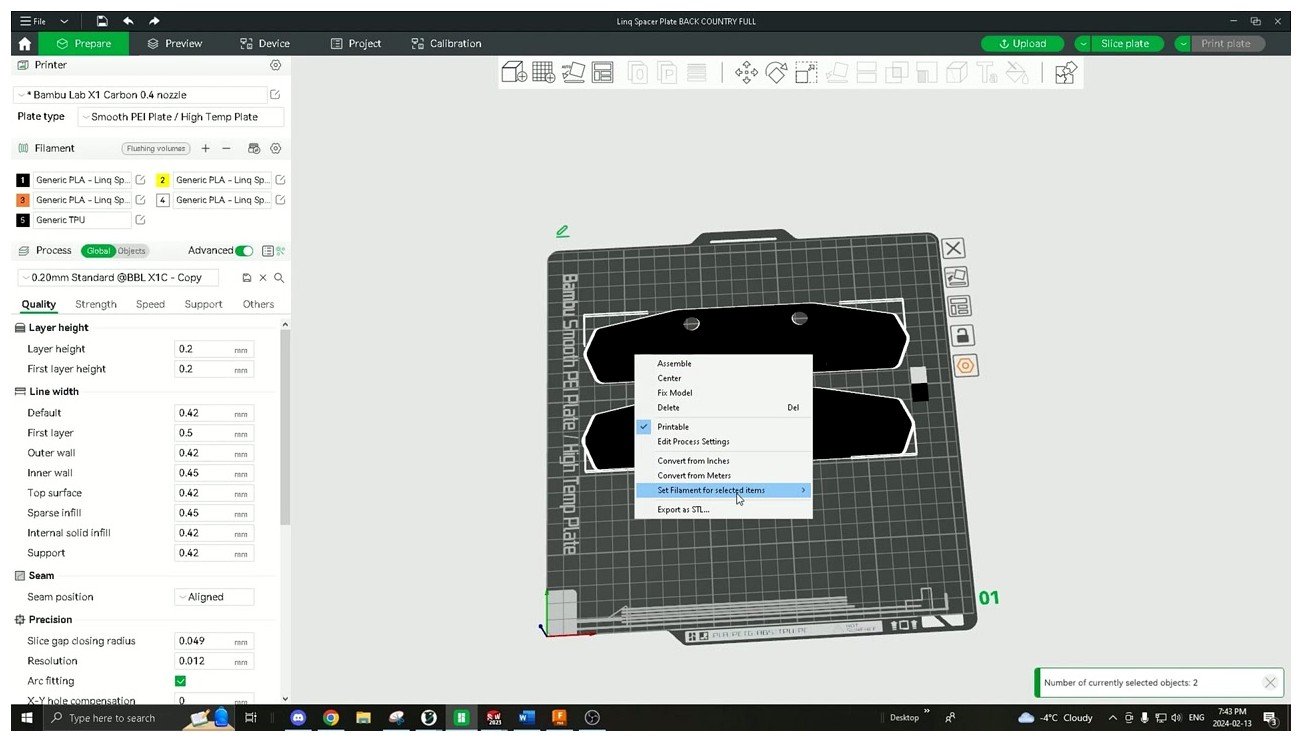
Task: Open the Calibration tab
Action: [x=446, y=44]
